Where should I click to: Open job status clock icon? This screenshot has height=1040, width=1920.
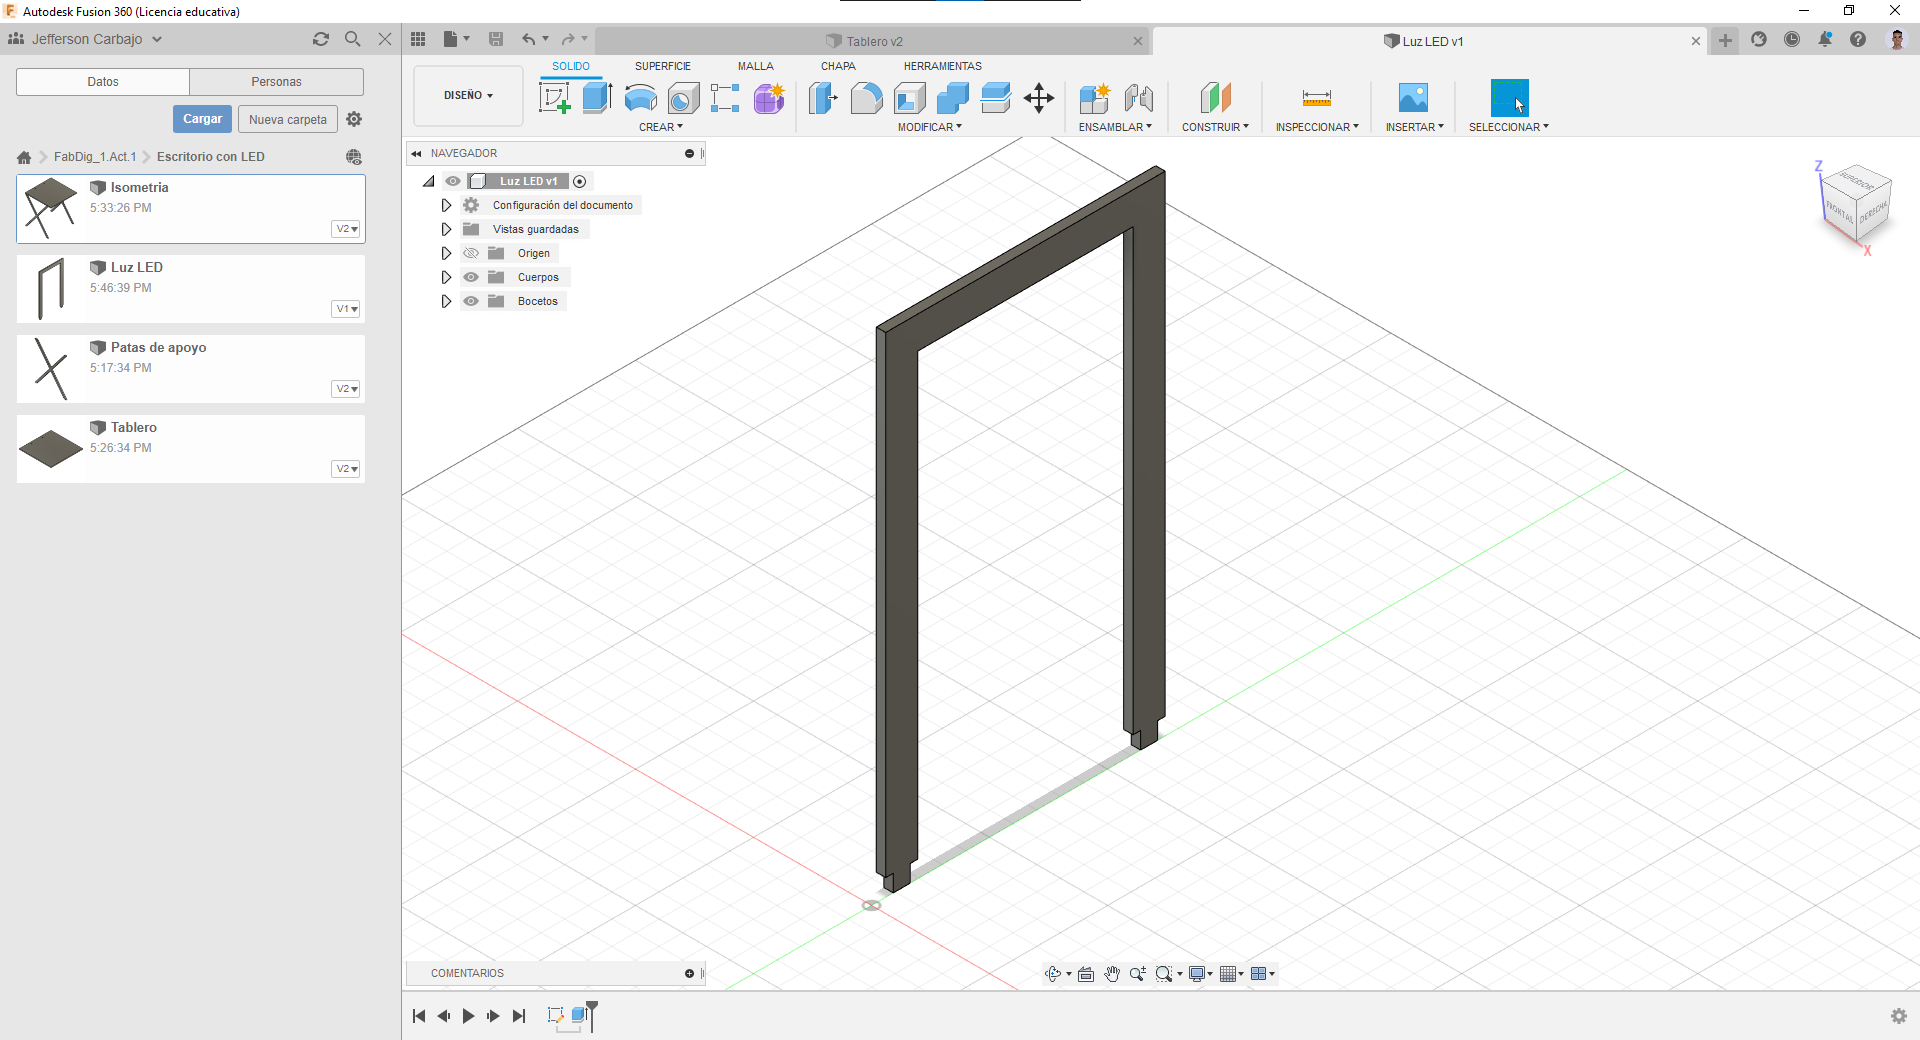pos(1792,39)
